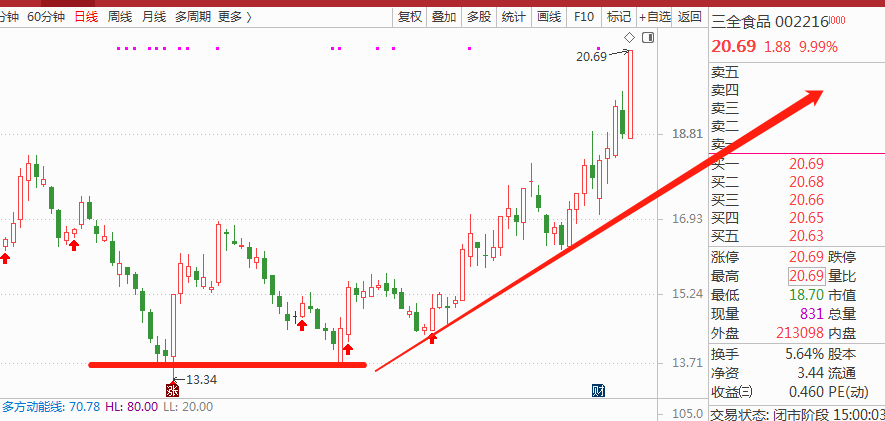The width and height of the screenshot is (885, 421).
Task: Open the 涨 limit-up marker under the chart
Action: pyautogui.click(x=172, y=390)
